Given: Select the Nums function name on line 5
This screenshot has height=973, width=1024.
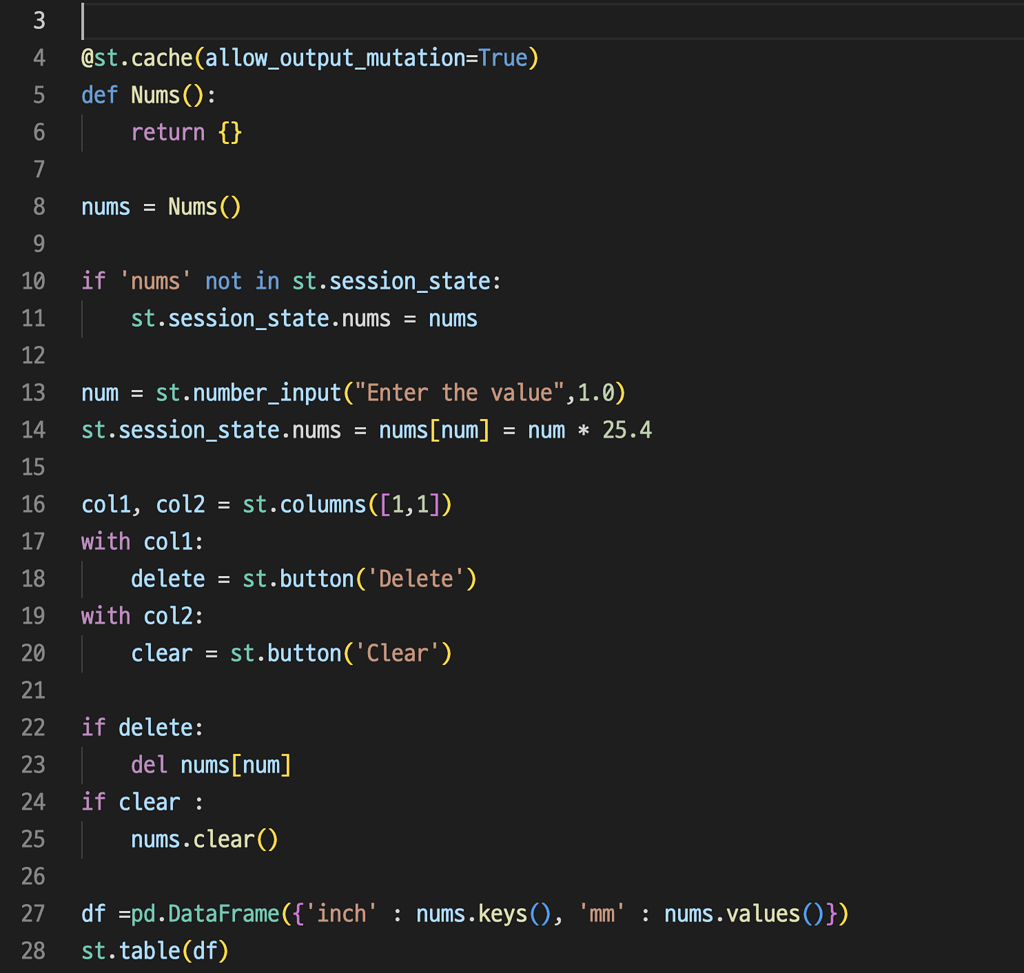Looking at the screenshot, I should point(155,94).
